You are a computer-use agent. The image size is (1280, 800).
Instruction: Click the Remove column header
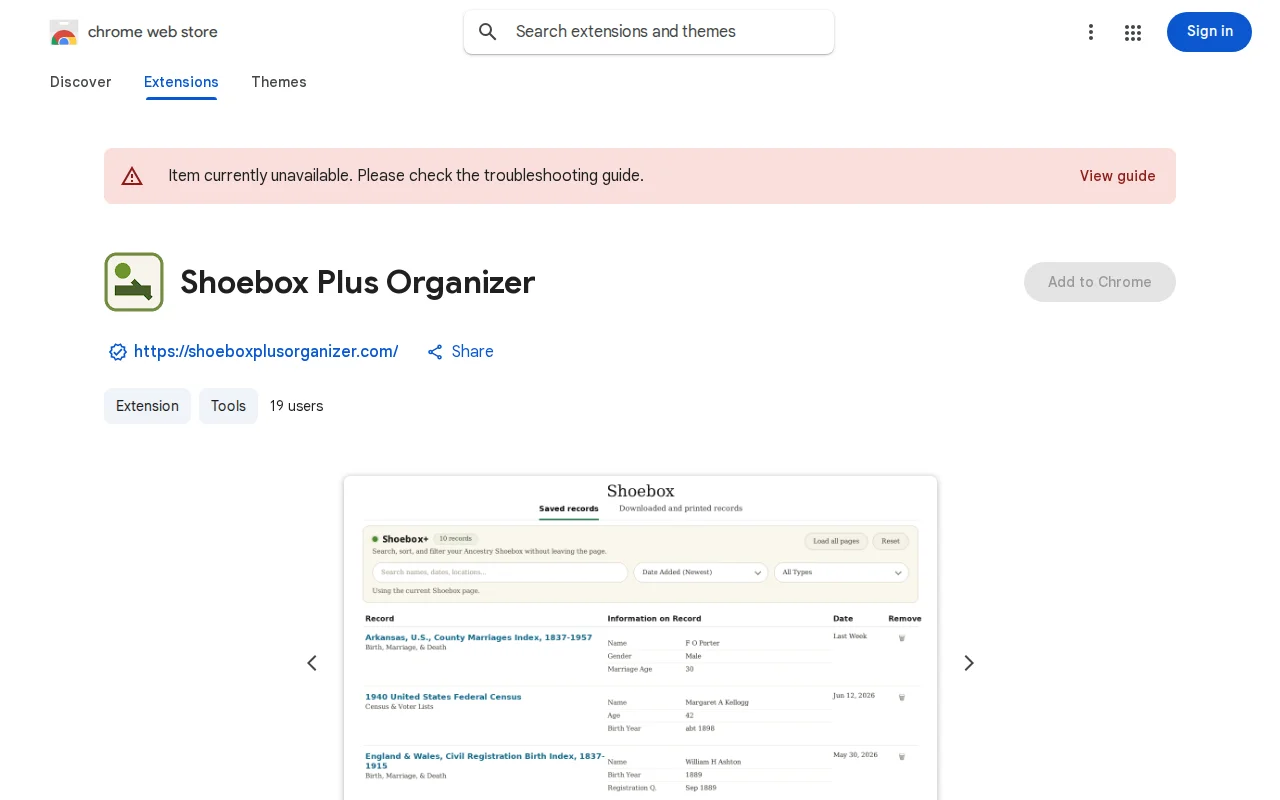click(905, 619)
